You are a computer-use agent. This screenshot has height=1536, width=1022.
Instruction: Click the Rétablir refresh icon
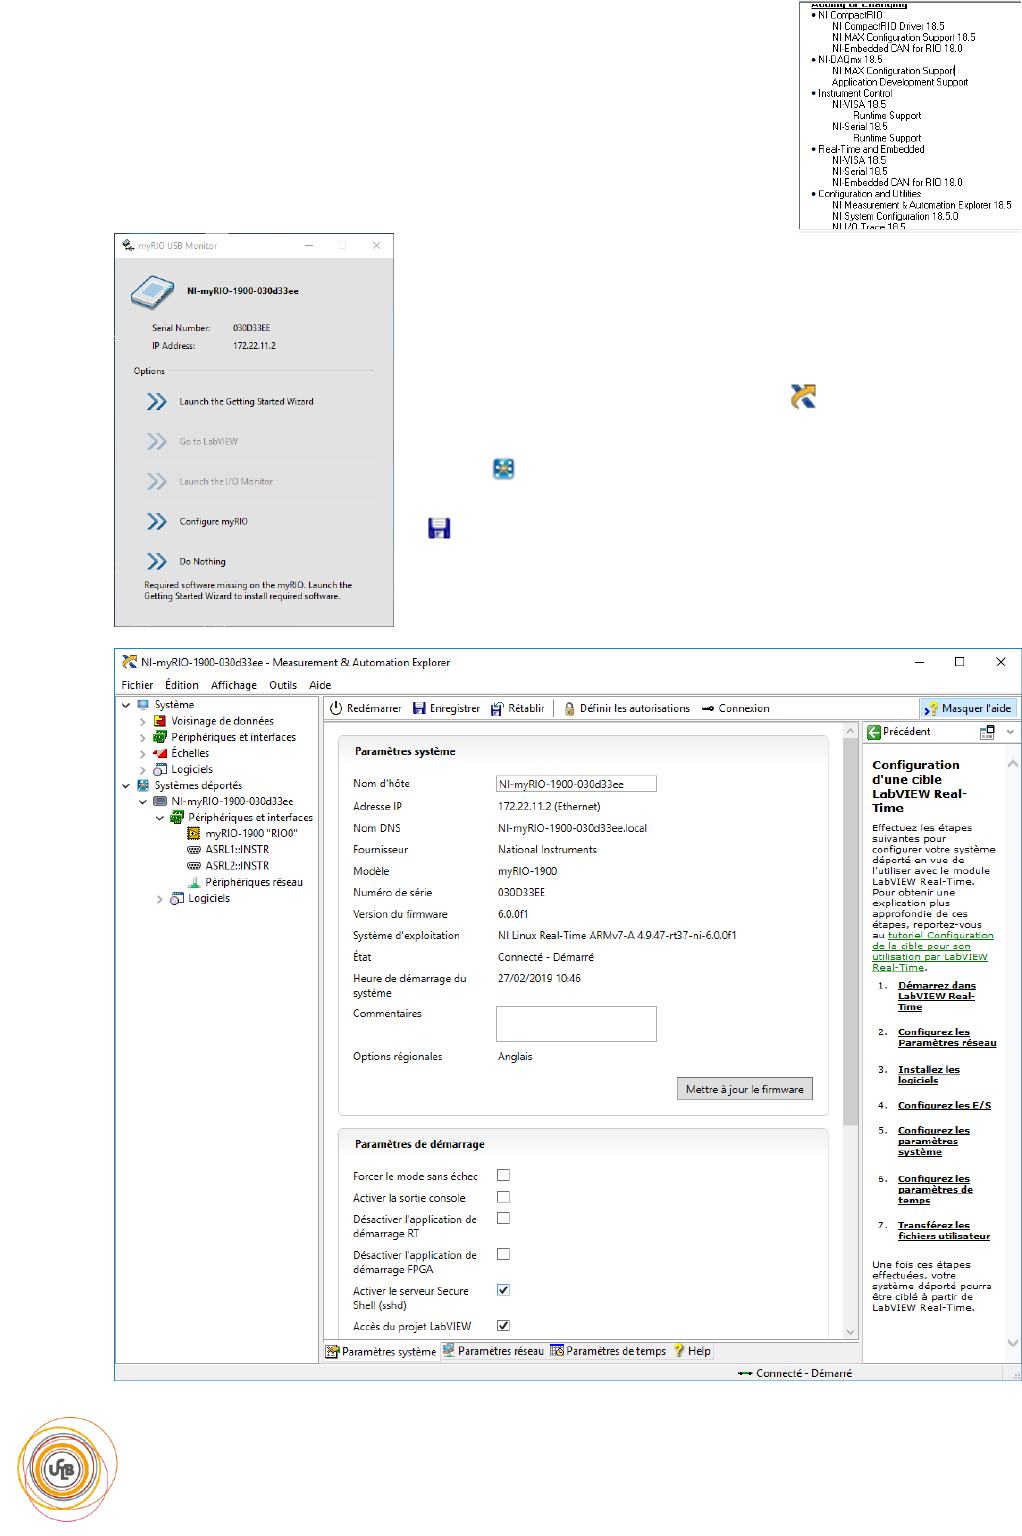(497, 708)
